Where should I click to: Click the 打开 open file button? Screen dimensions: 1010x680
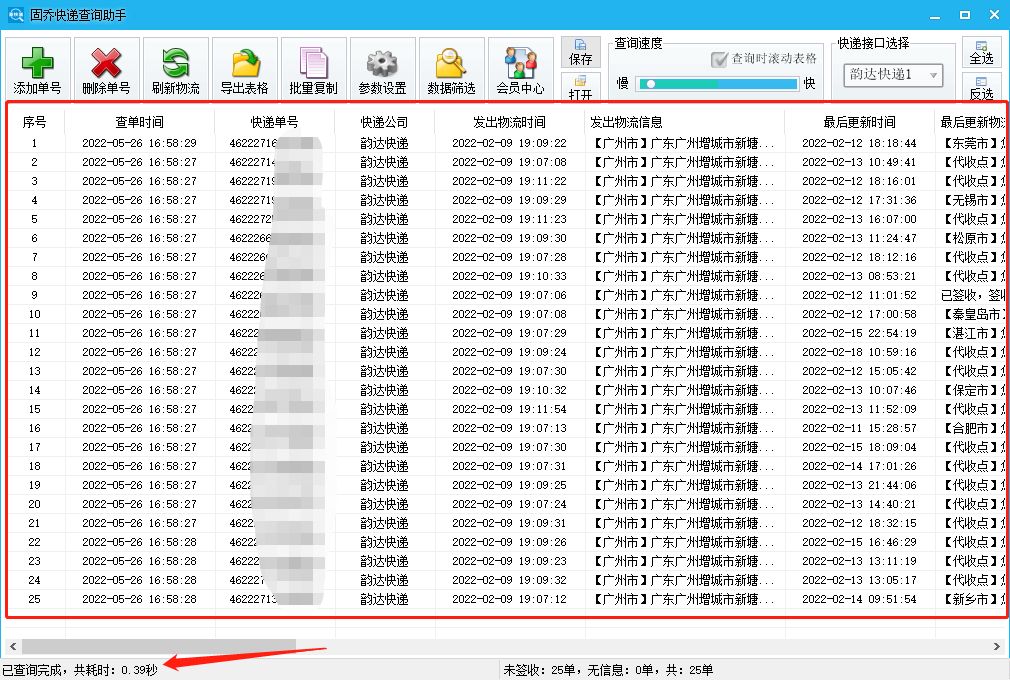tap(580, 87)
